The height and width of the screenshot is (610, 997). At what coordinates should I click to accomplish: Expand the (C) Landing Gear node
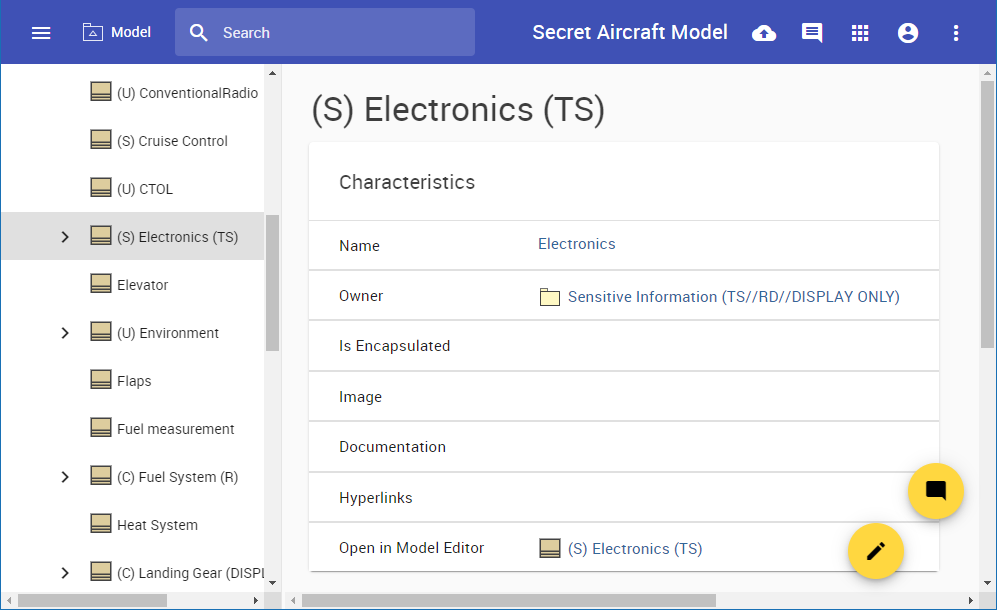point(65,573)
